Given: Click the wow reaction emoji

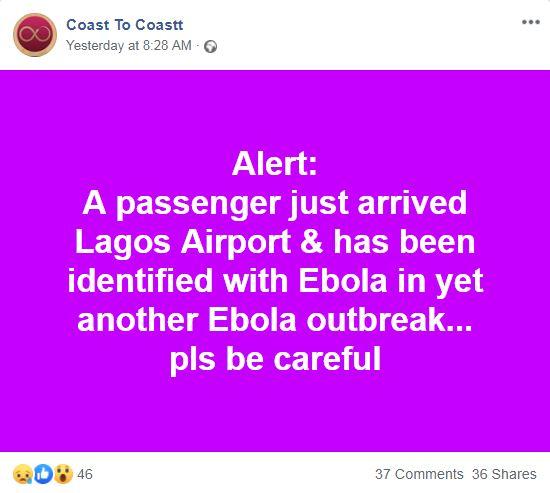Looking at the screenshot, I should click(63, 474).
